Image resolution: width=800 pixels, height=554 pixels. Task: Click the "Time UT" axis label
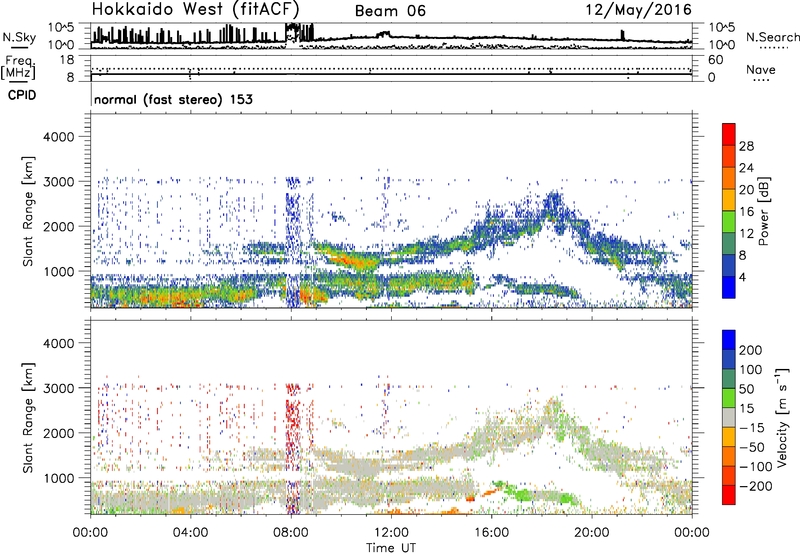point(391,548)
